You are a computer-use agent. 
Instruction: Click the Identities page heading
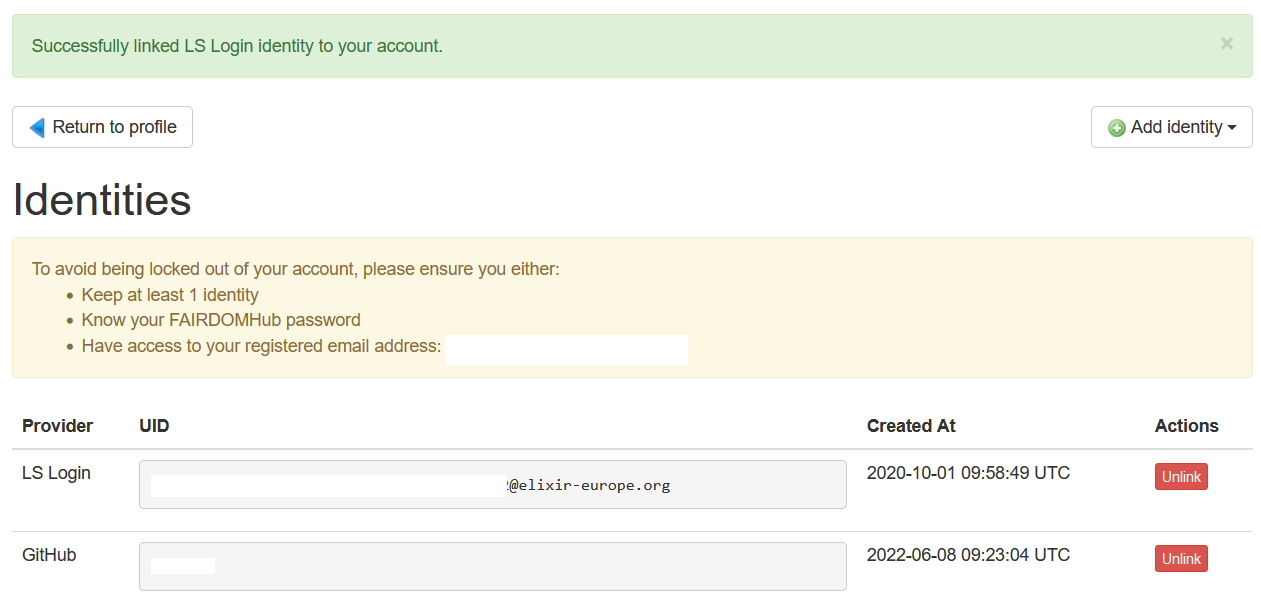tap(102, 200)
